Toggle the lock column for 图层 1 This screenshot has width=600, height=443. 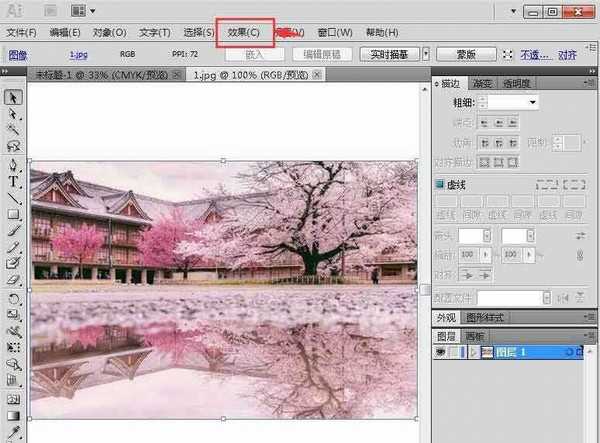455,352
